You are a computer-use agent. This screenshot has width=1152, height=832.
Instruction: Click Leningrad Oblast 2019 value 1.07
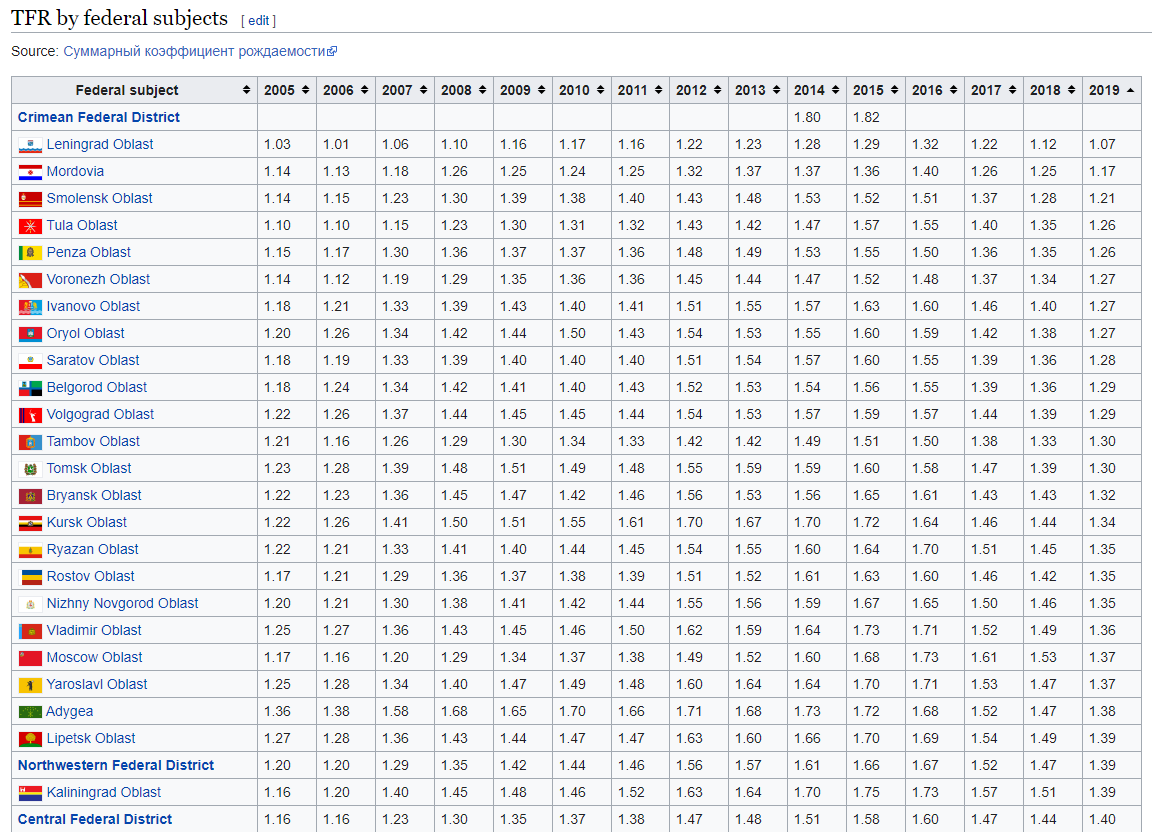coord(1102,144)
